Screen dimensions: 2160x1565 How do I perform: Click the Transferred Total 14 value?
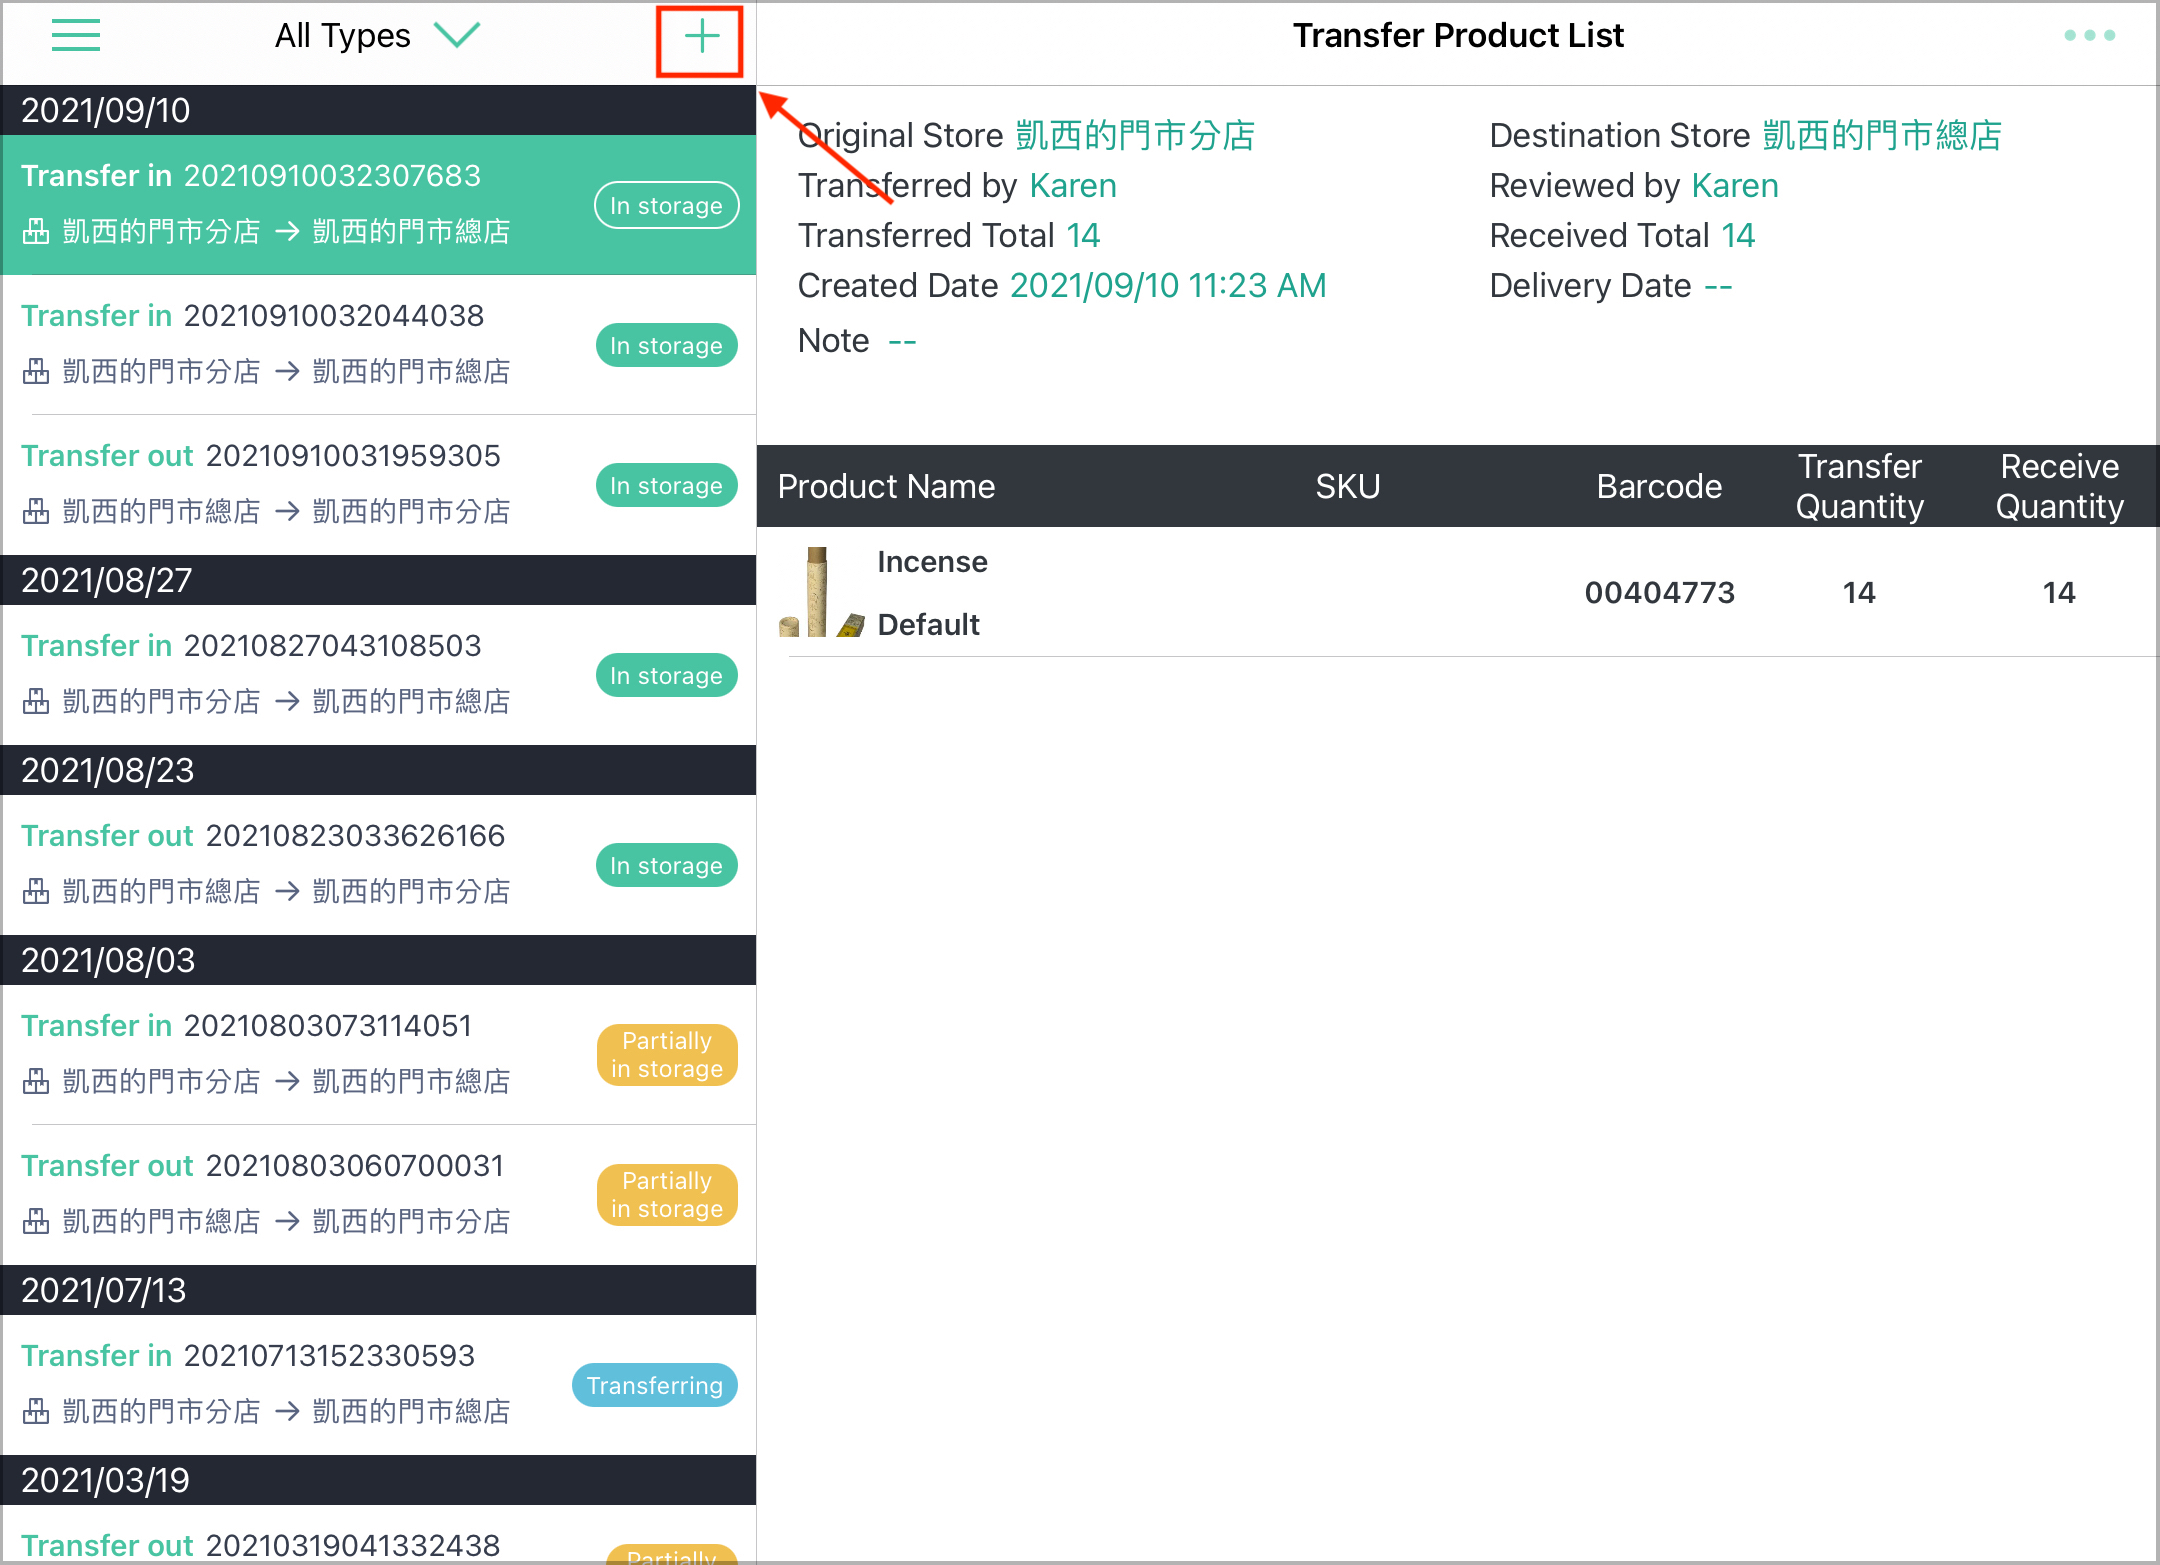(1083, 236)
